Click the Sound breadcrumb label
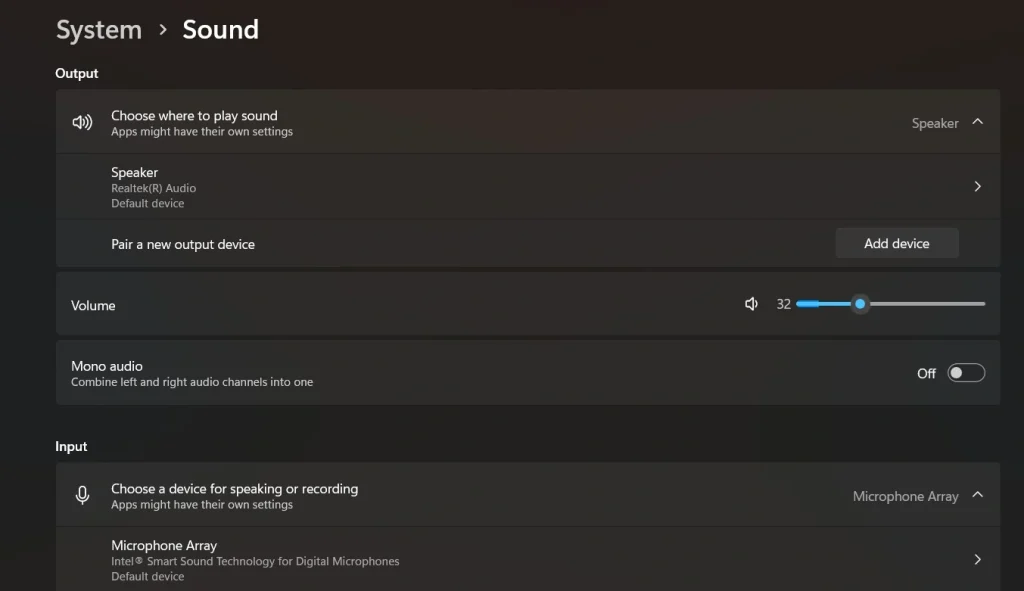Viewport: 1024px width, 591px height. [220, 29]
